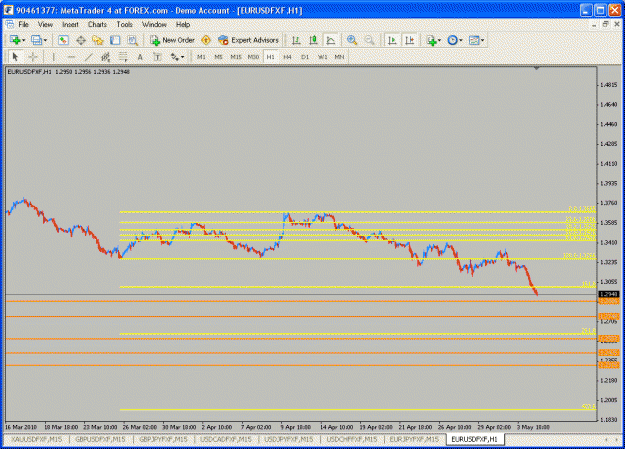Viewport: 625px width, 449px height.
Task: Click the Profiles toolbar icon
Action: point(37,40)
